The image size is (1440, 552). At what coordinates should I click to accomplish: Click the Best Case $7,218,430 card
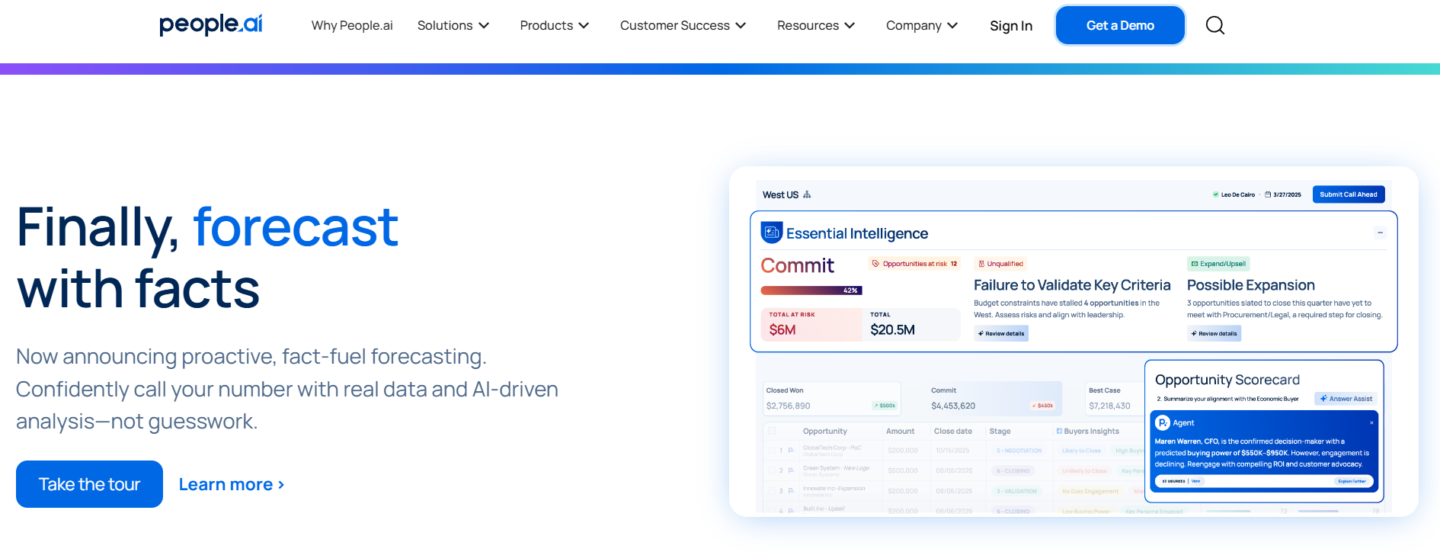1113,399
